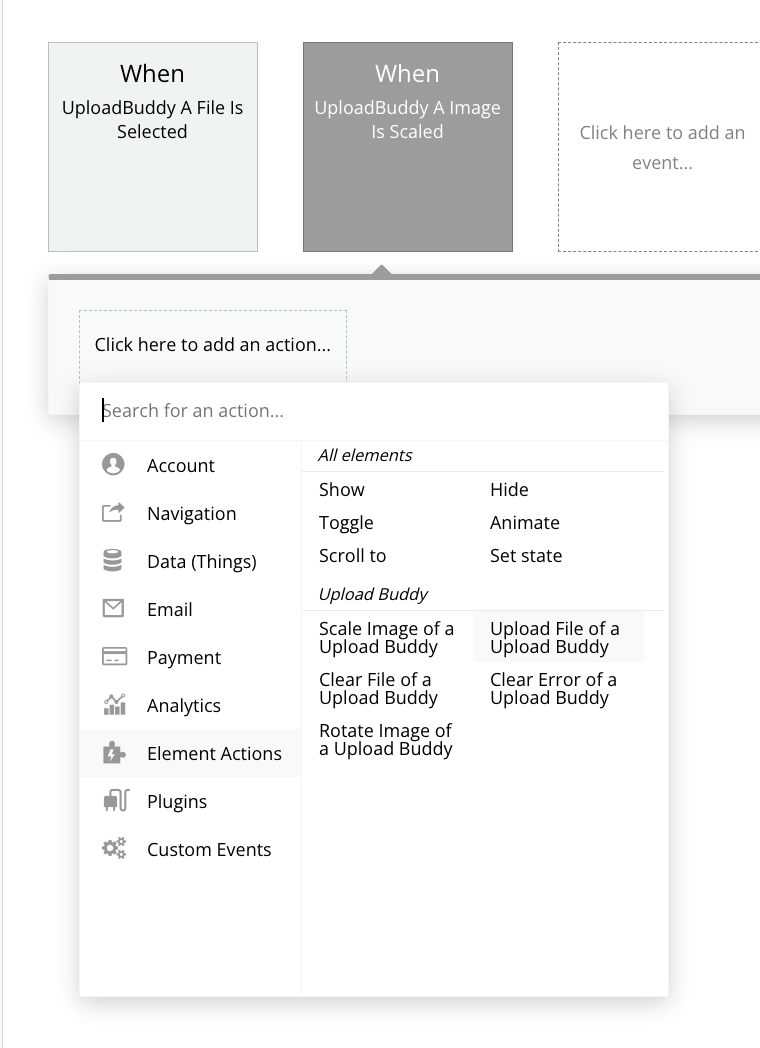Choose the Email envelope icon

coord(113,608)
